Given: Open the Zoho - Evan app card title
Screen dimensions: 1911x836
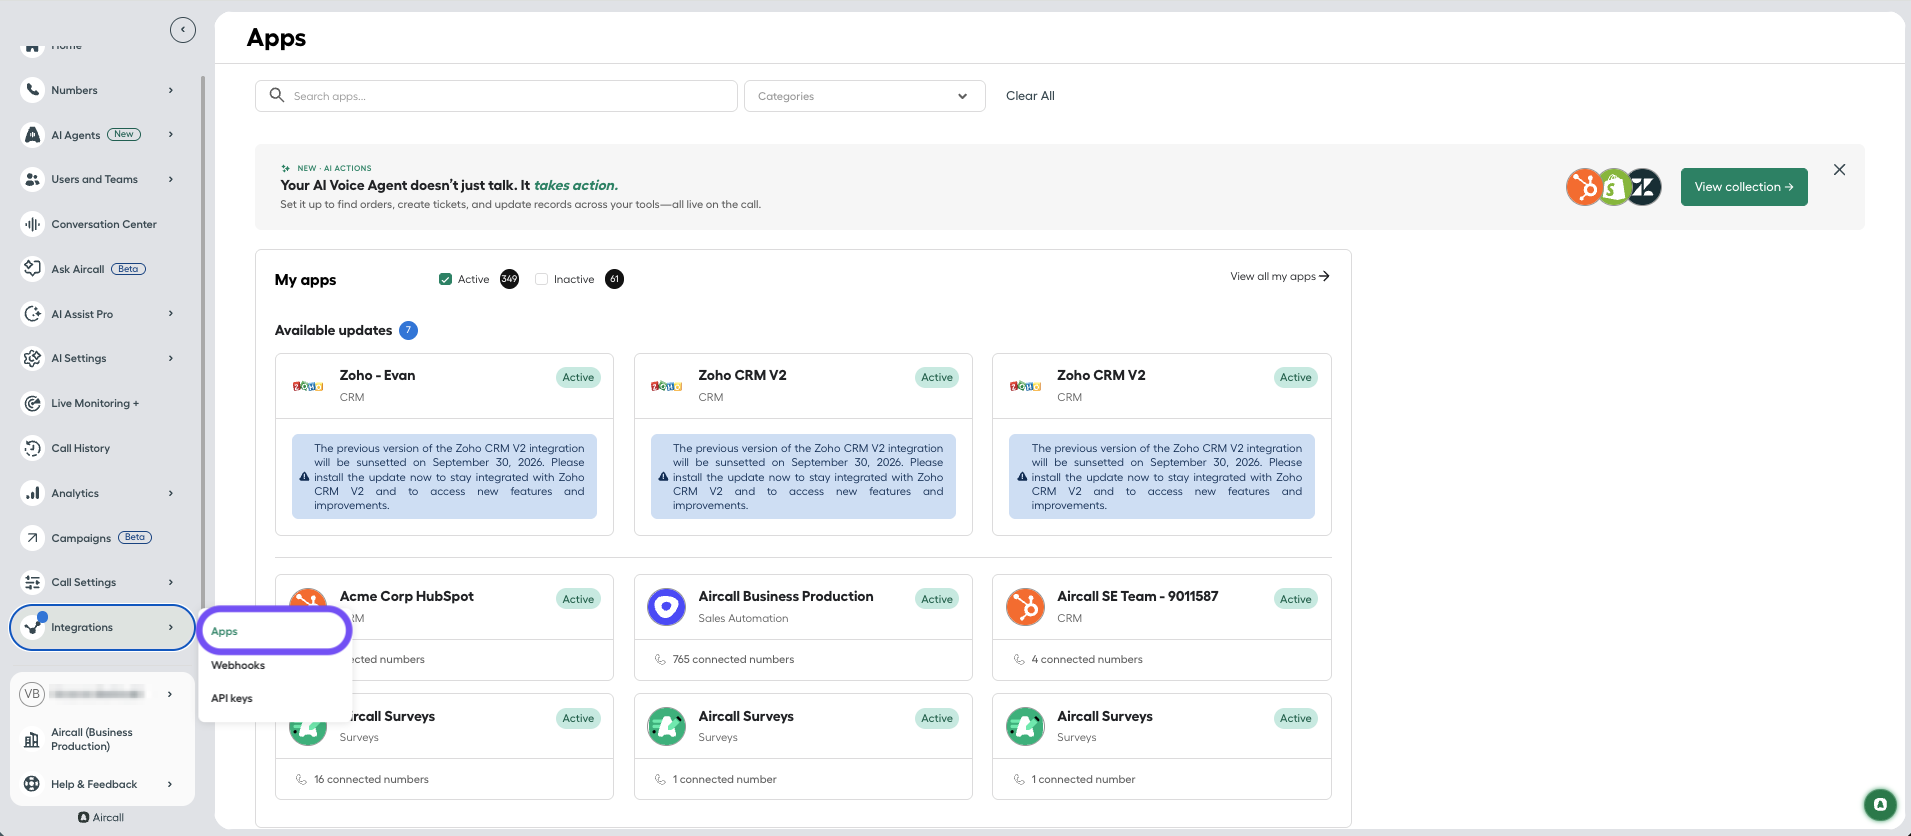Looking at the screenshot, I should click(x=377, y=375).
